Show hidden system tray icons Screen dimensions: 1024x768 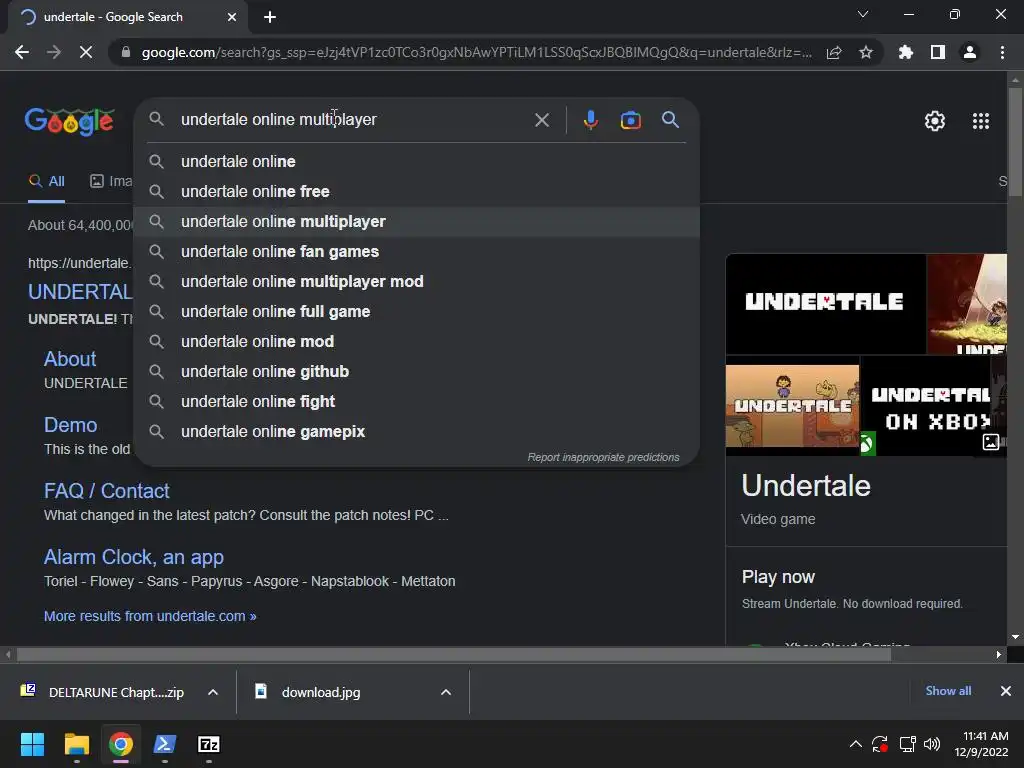point(856,744)
